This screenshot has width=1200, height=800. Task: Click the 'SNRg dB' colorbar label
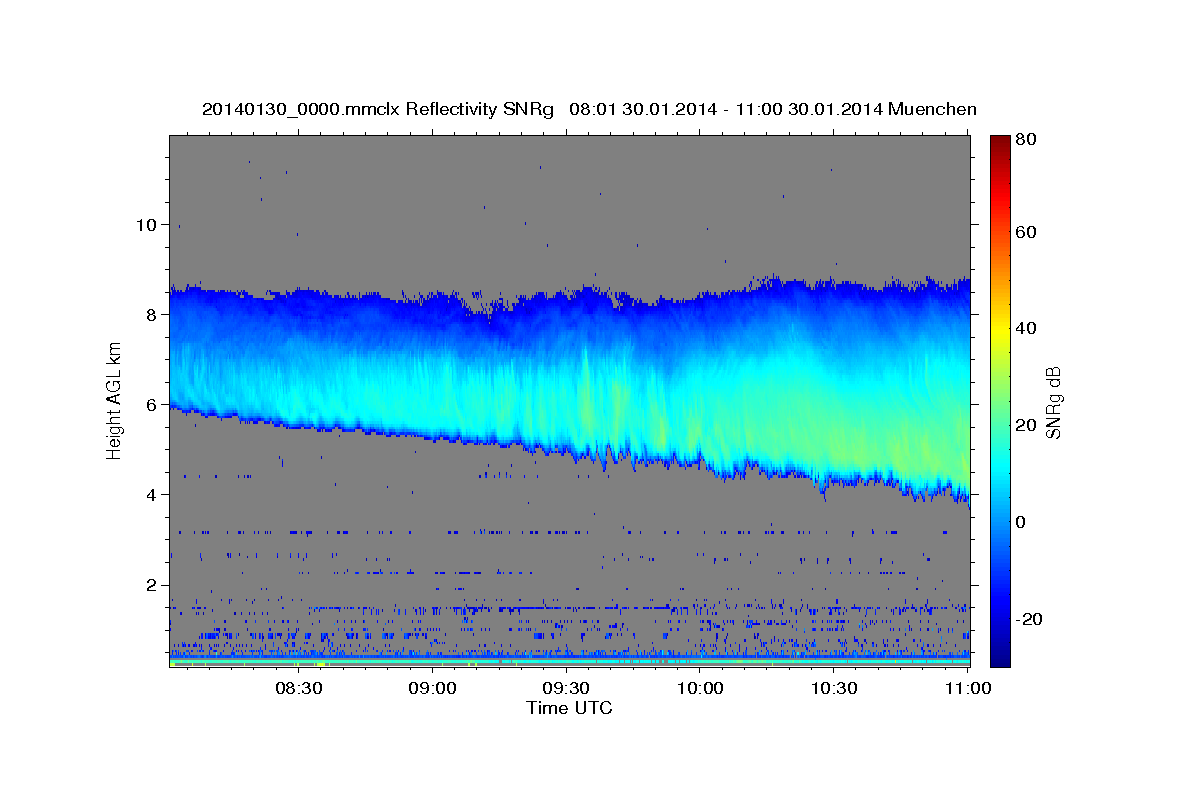[1052, 401]
